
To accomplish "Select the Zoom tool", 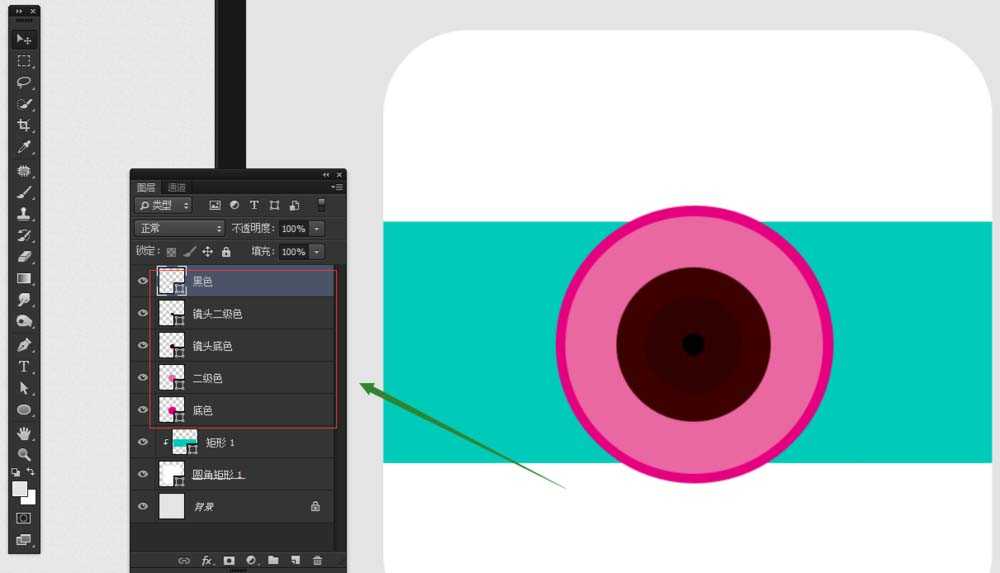I will 24,454.
